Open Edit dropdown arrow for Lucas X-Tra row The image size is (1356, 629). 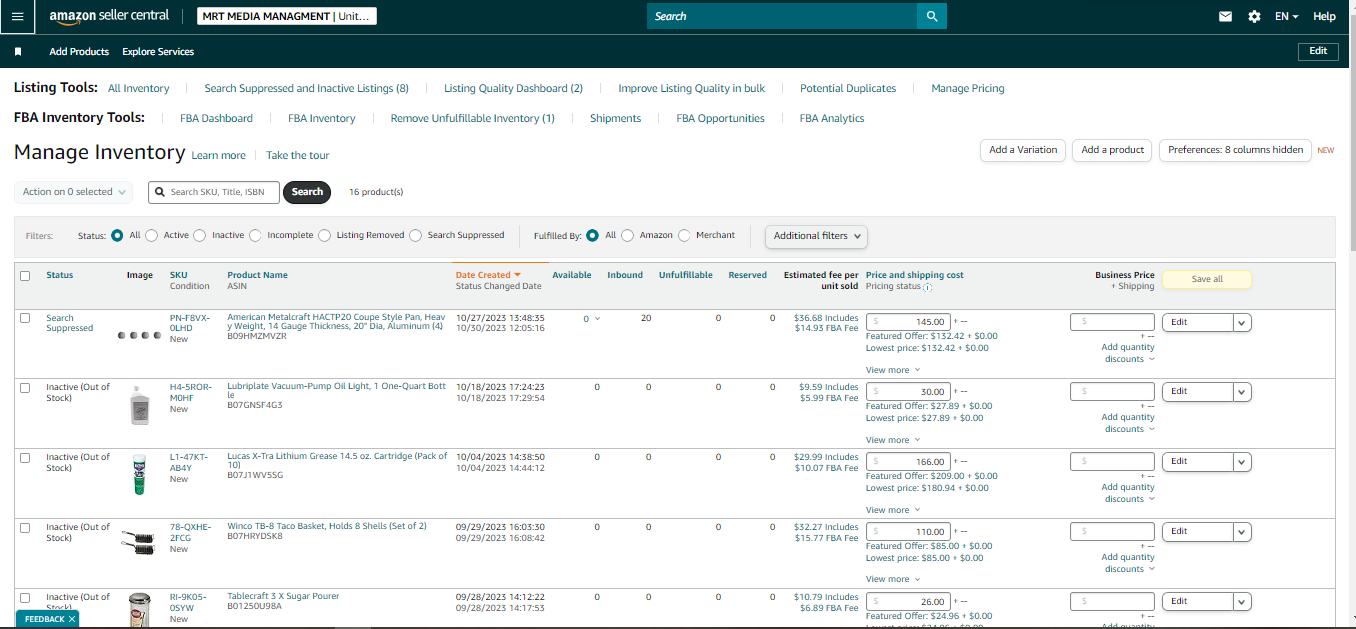point(1242,462)
